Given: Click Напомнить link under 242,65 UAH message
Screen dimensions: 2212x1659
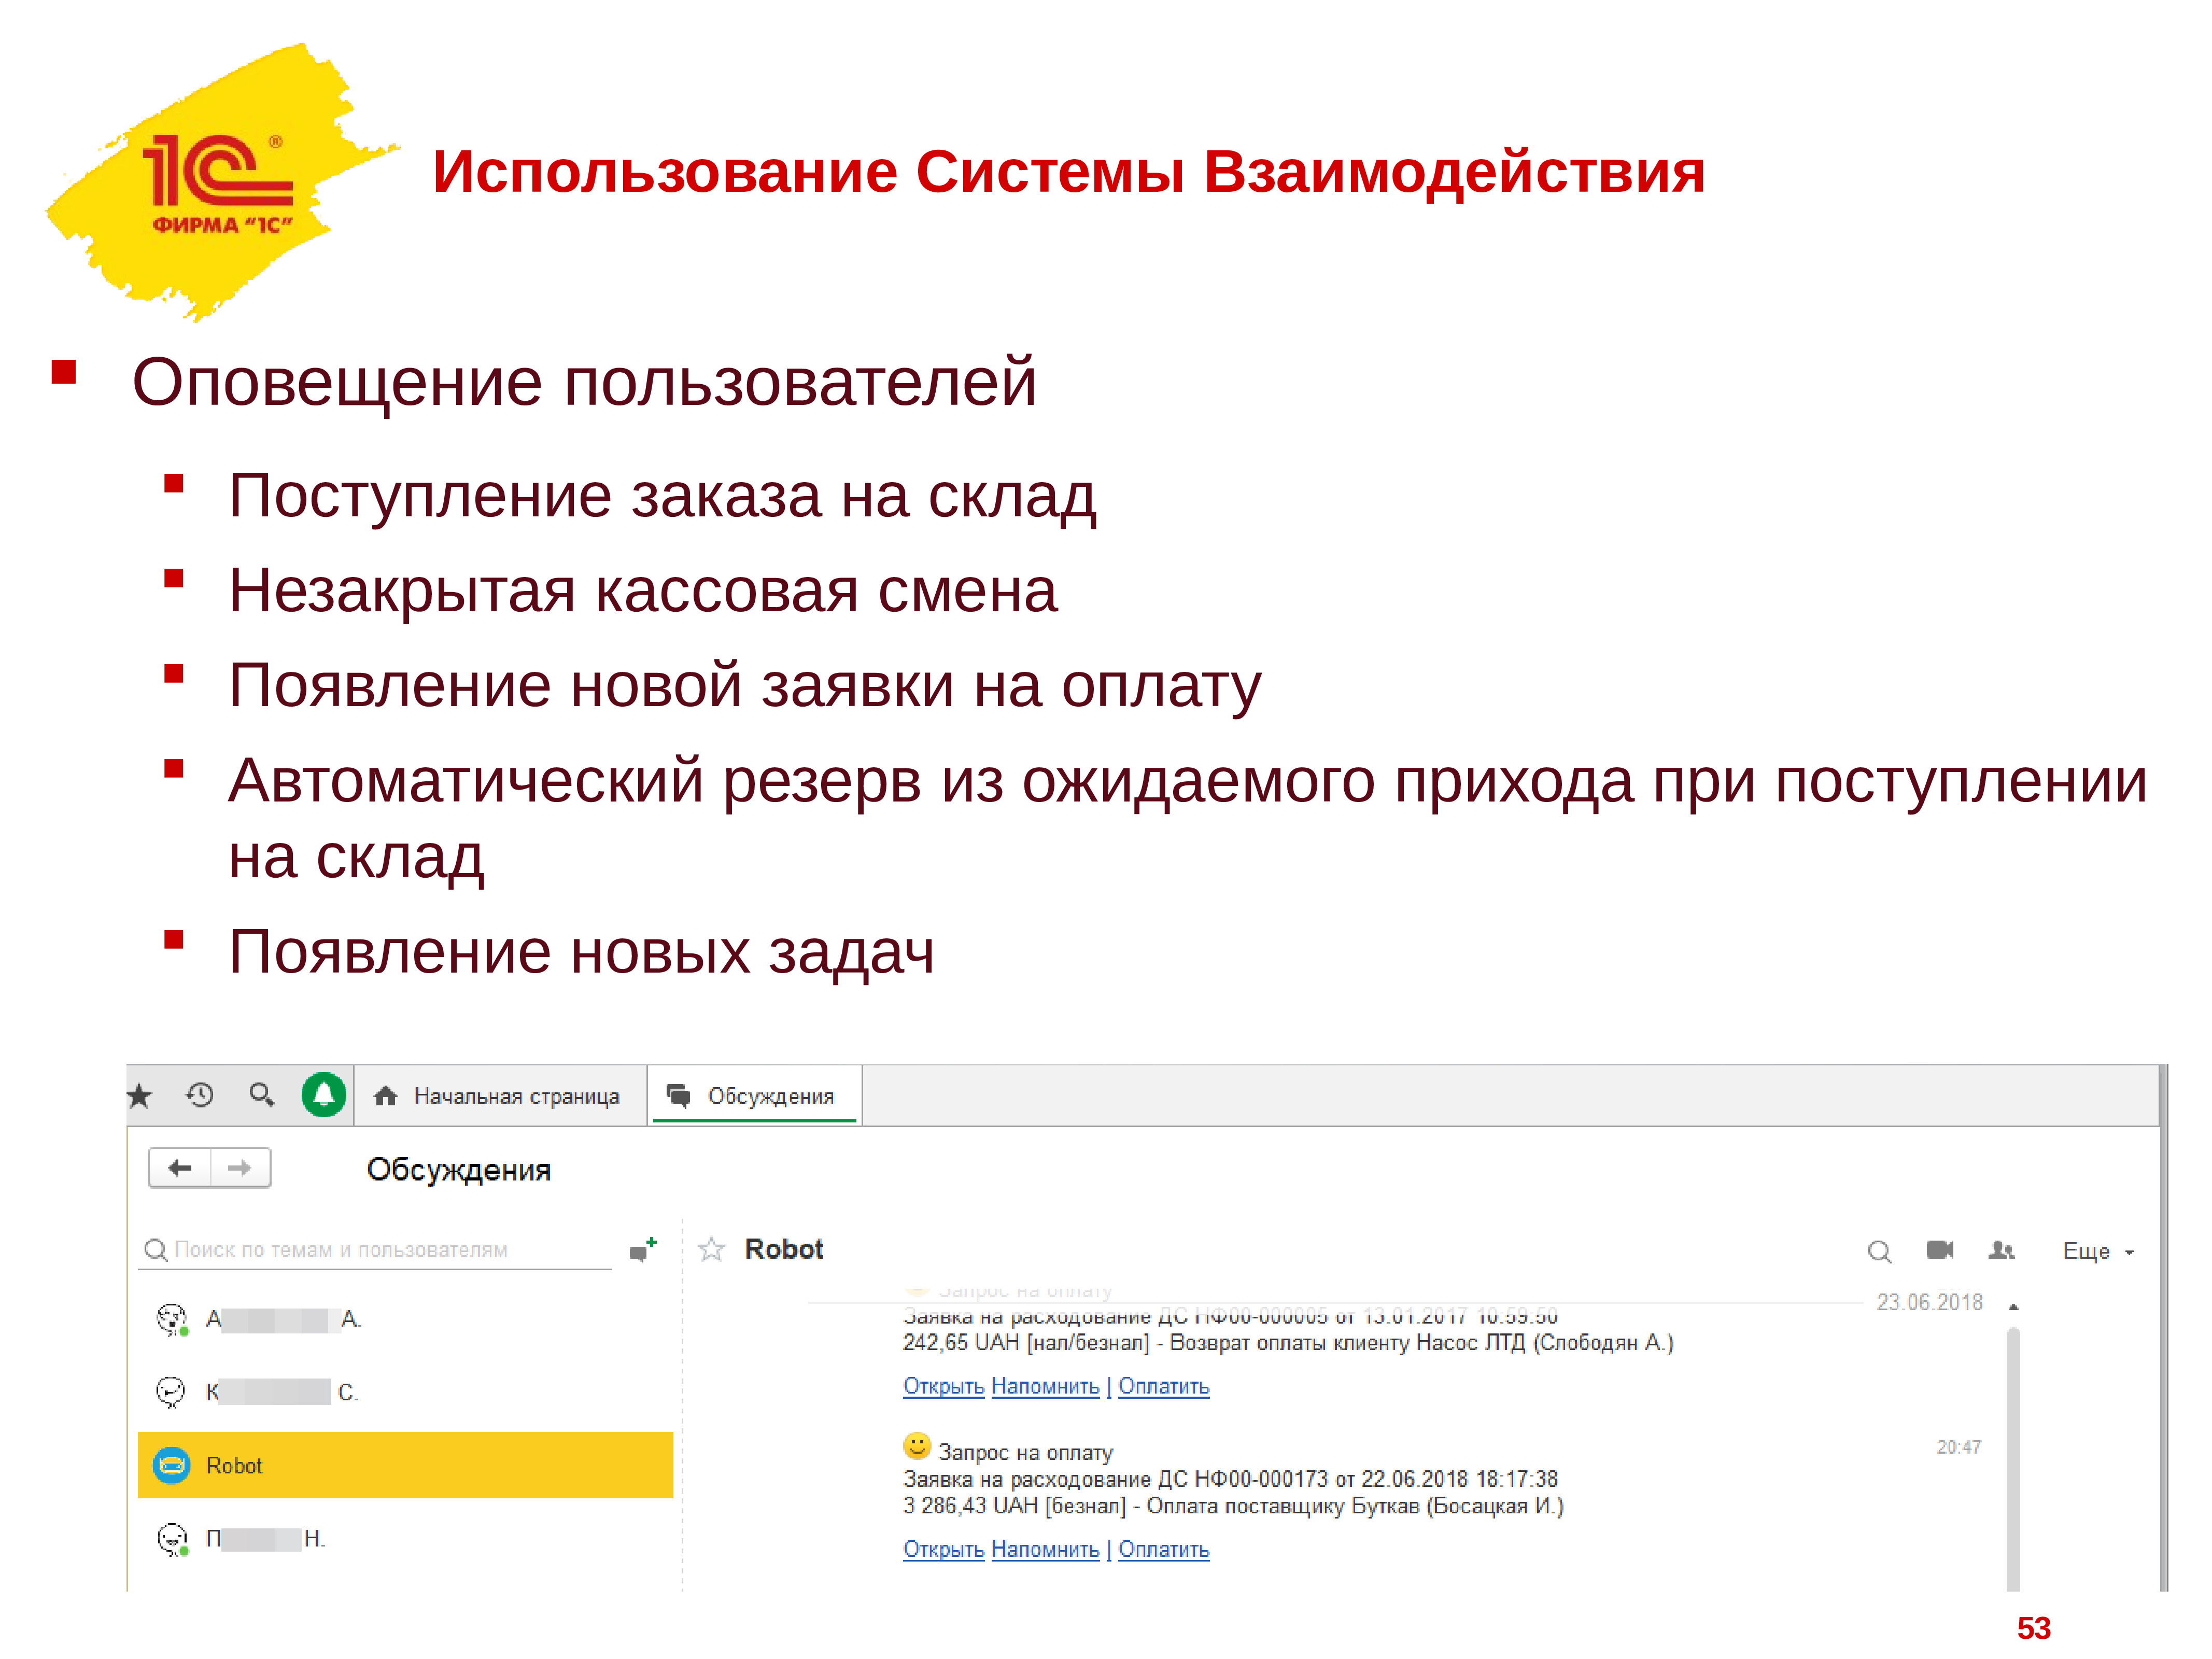Looking at the screenshot, I should click(x=1045, y=1386).
